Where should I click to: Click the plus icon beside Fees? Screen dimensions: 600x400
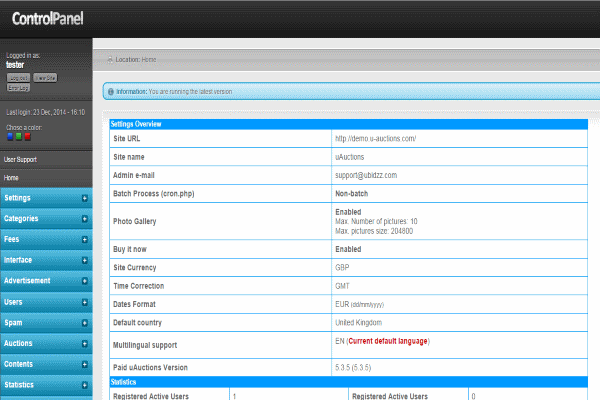coord(84,240)
